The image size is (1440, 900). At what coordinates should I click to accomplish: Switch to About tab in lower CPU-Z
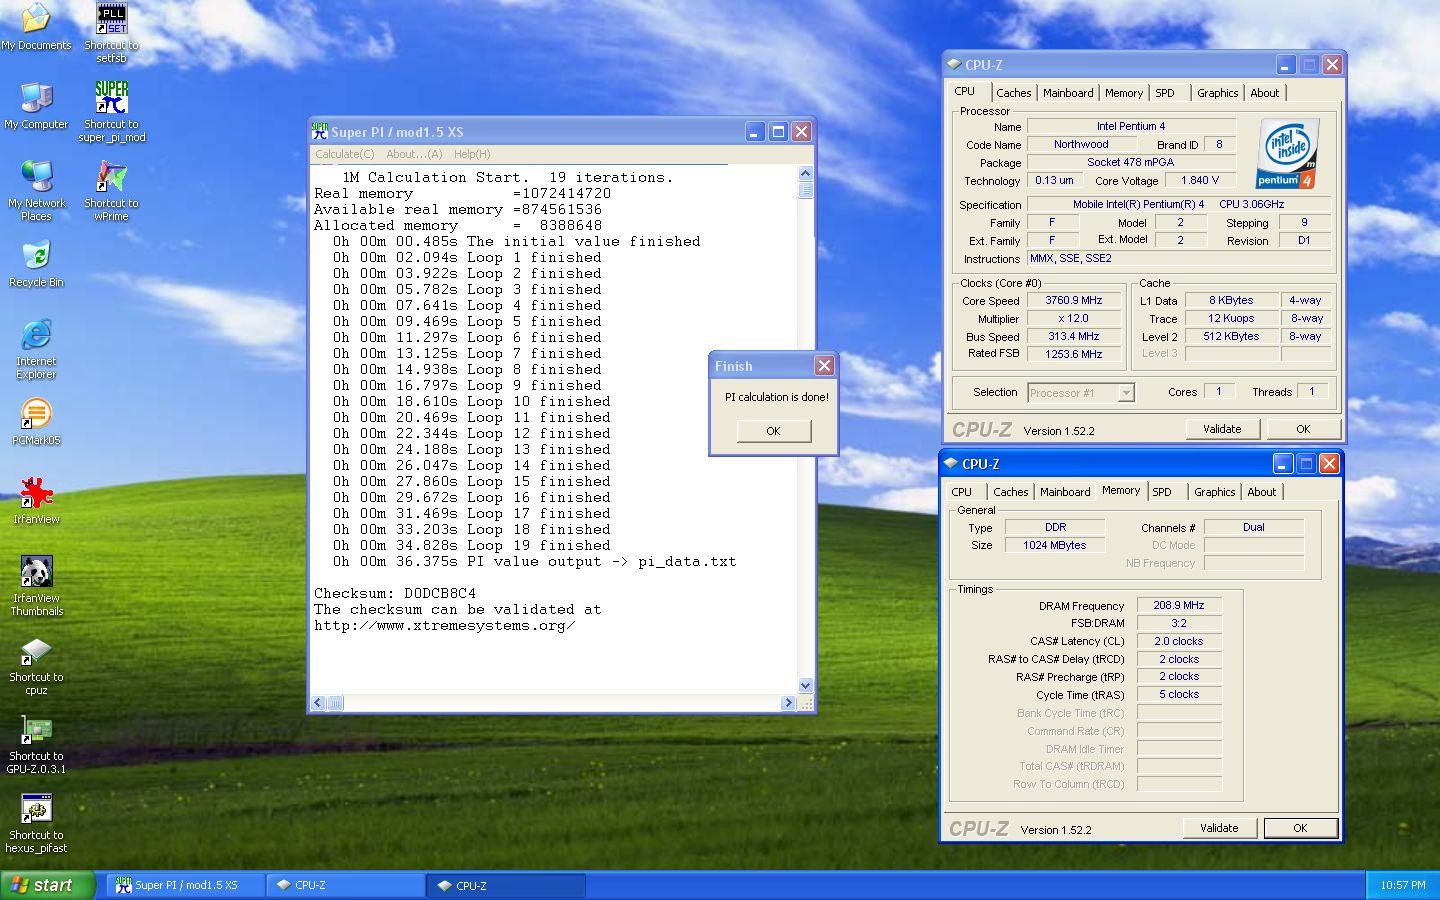click(1262, 492)
